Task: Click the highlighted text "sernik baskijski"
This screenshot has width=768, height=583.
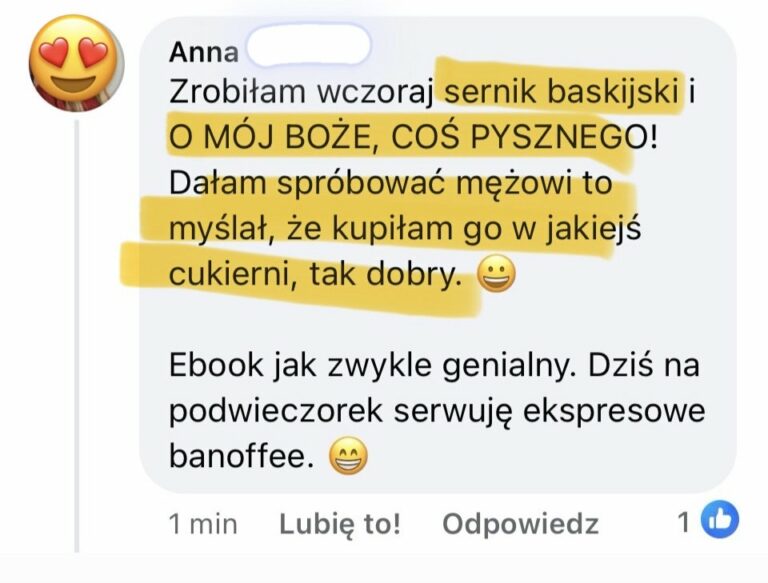Action: (x=562, y=92)
